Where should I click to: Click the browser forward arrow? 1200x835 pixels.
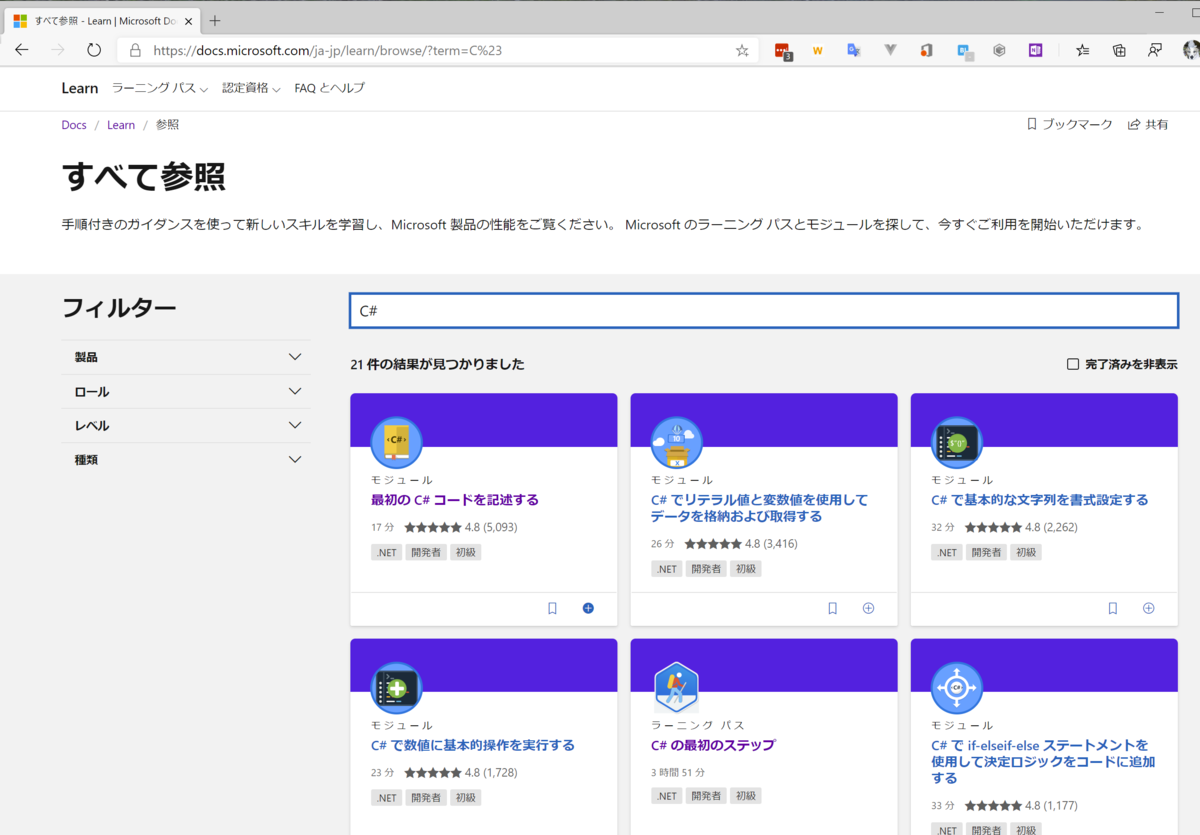click(58, 50)
